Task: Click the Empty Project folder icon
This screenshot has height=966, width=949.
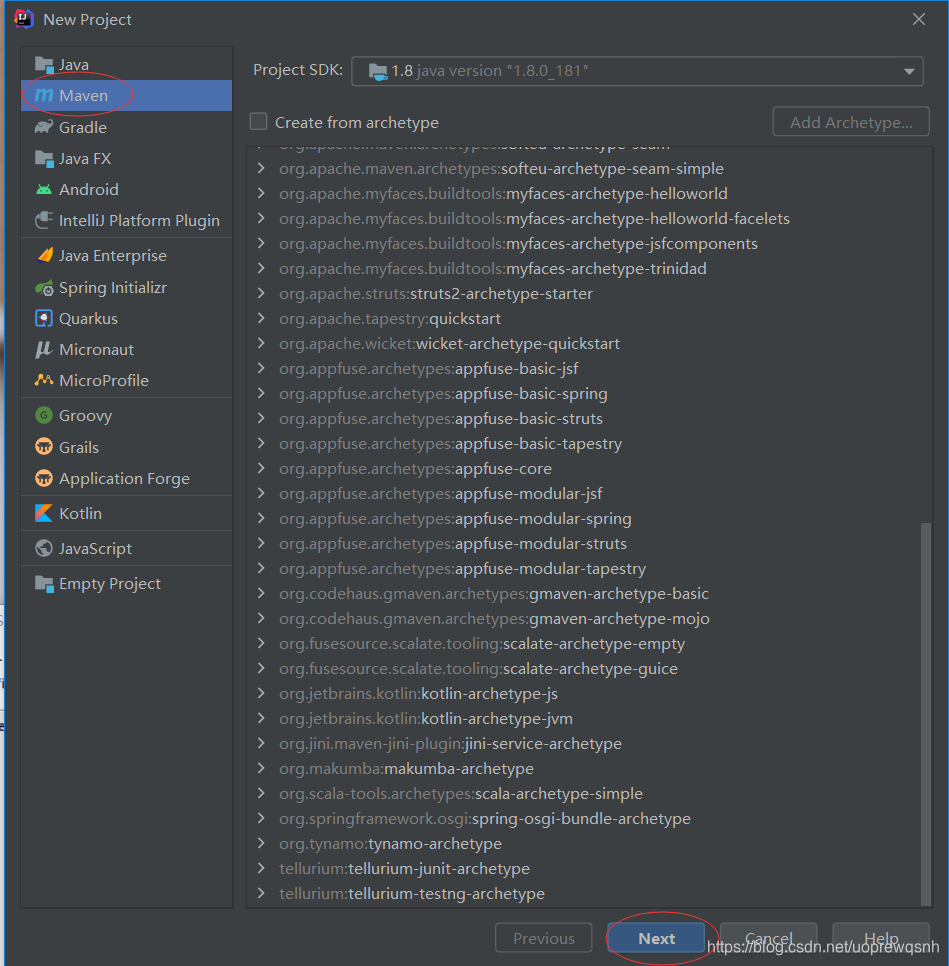Action: pos(44,583)
